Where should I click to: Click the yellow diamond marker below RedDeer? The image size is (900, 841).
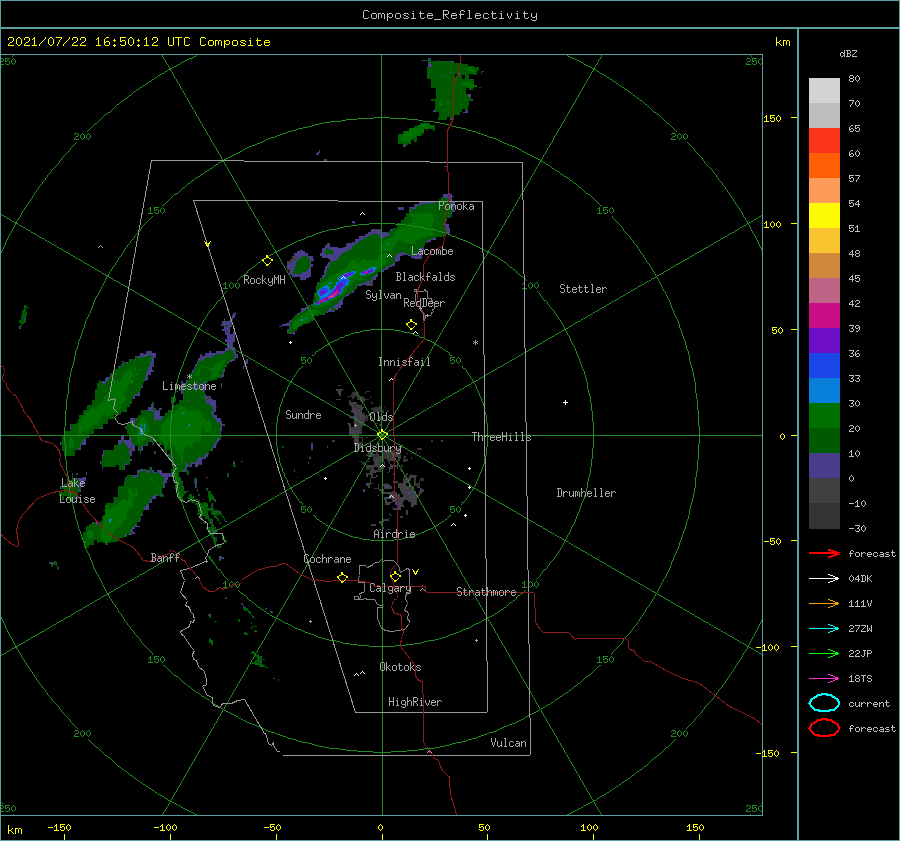[x=412, y=325]
